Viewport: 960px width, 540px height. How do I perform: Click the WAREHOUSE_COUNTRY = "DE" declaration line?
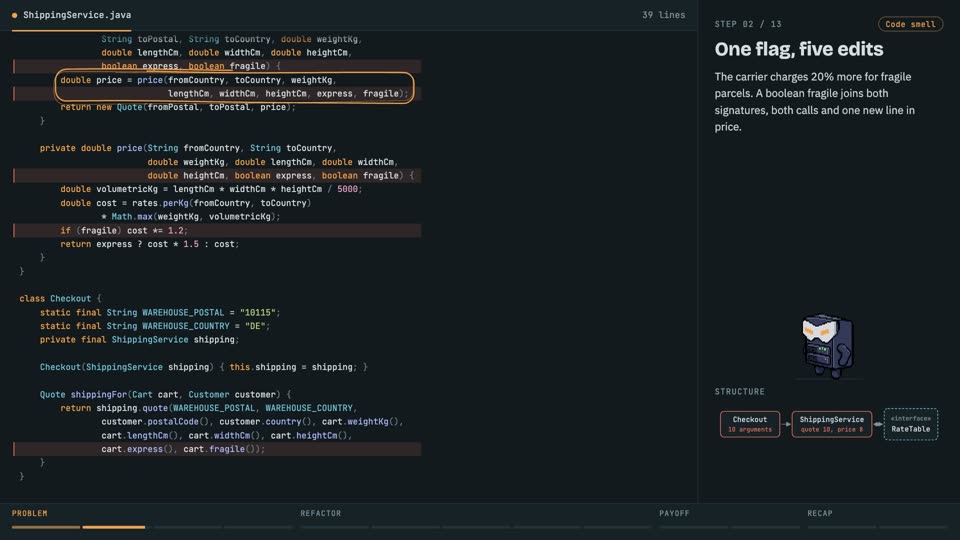pyautogui.click(x=155, y=326)
